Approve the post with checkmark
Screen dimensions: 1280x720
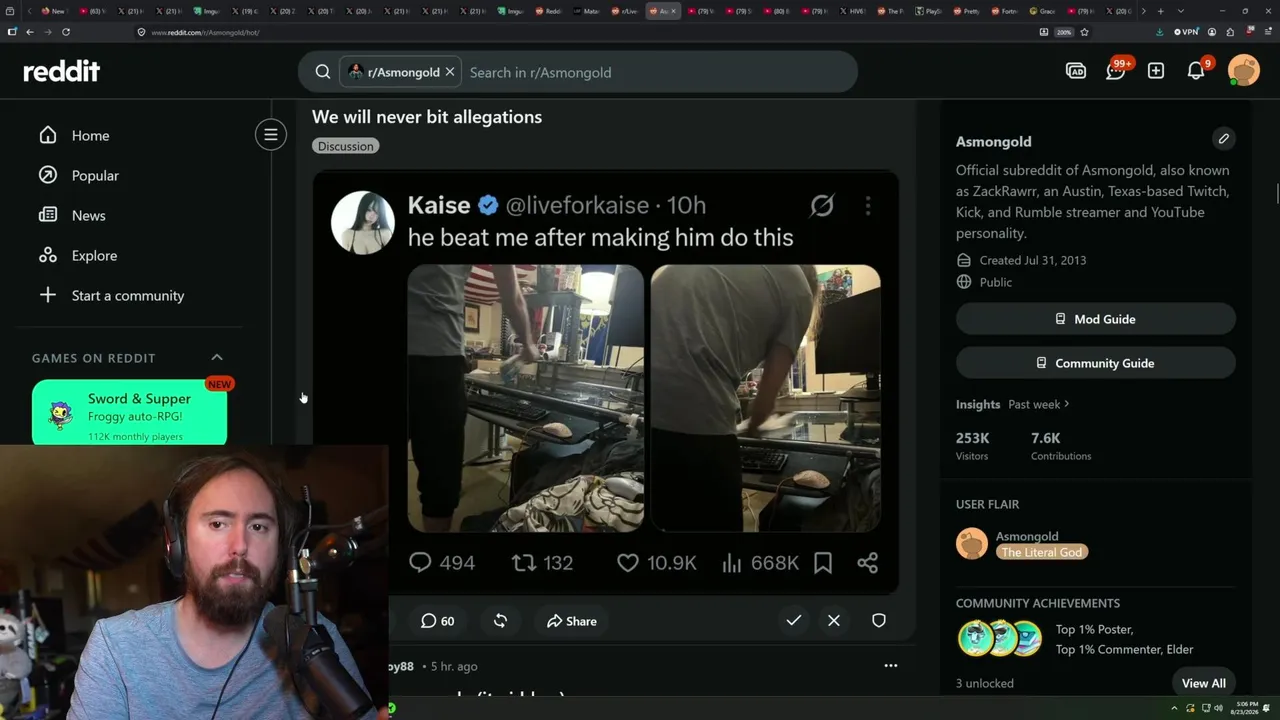point(794,621)
